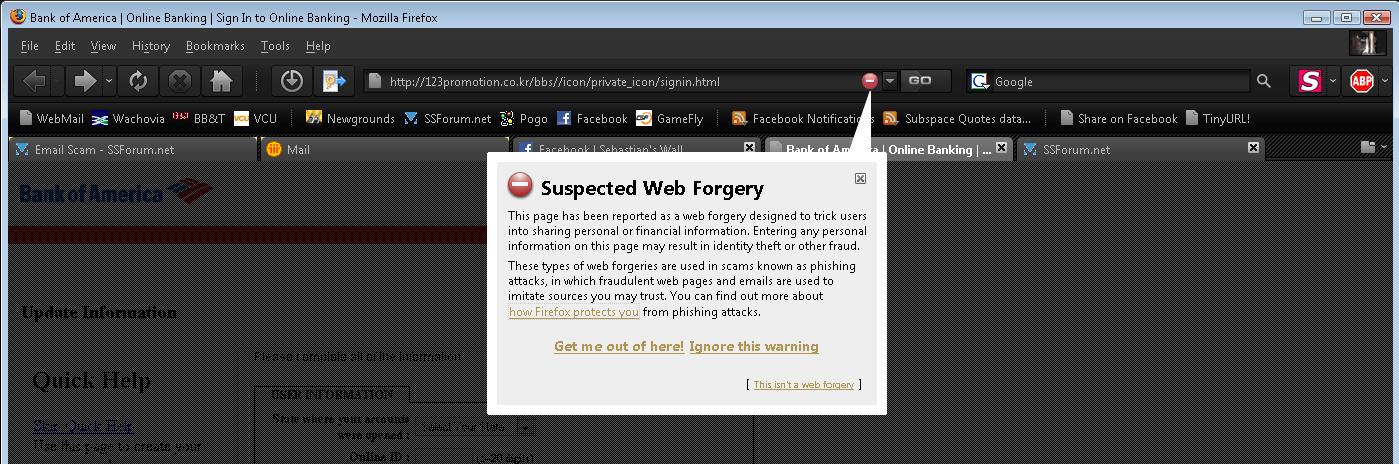
Task: Select the Mail tab
Action: click(x=384, y=149)
